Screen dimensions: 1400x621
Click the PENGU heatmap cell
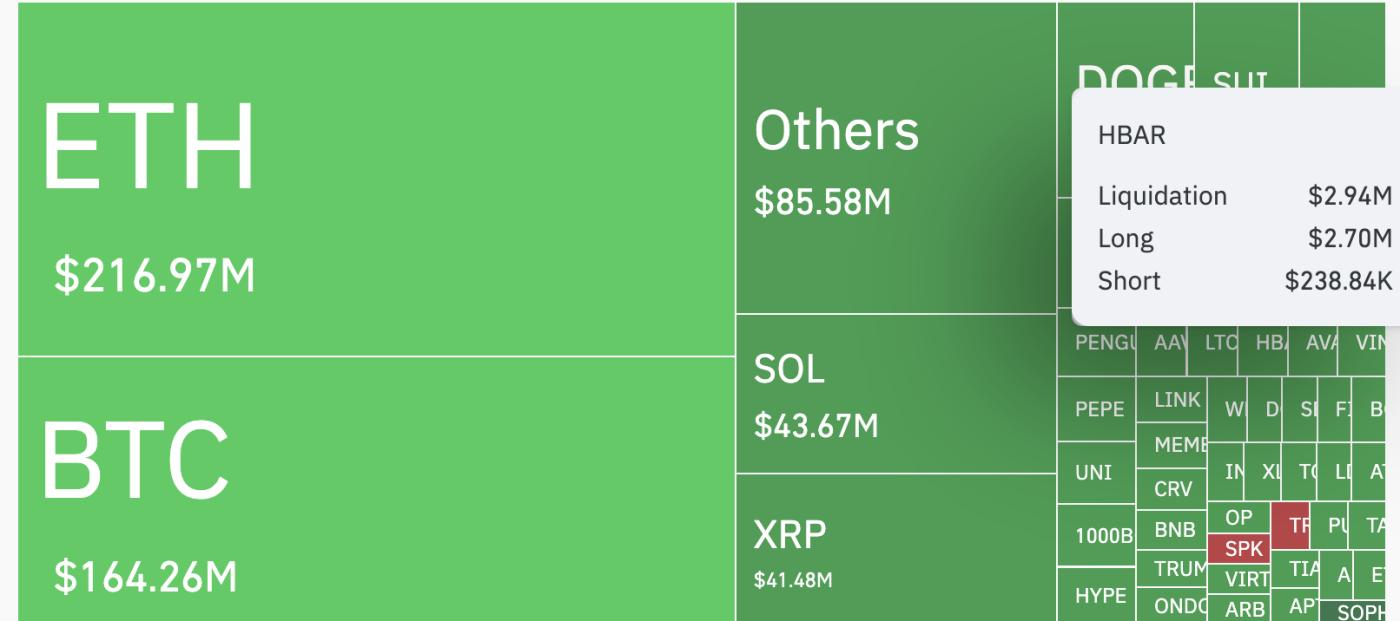pyautogui.click(x=1096, y=343)
